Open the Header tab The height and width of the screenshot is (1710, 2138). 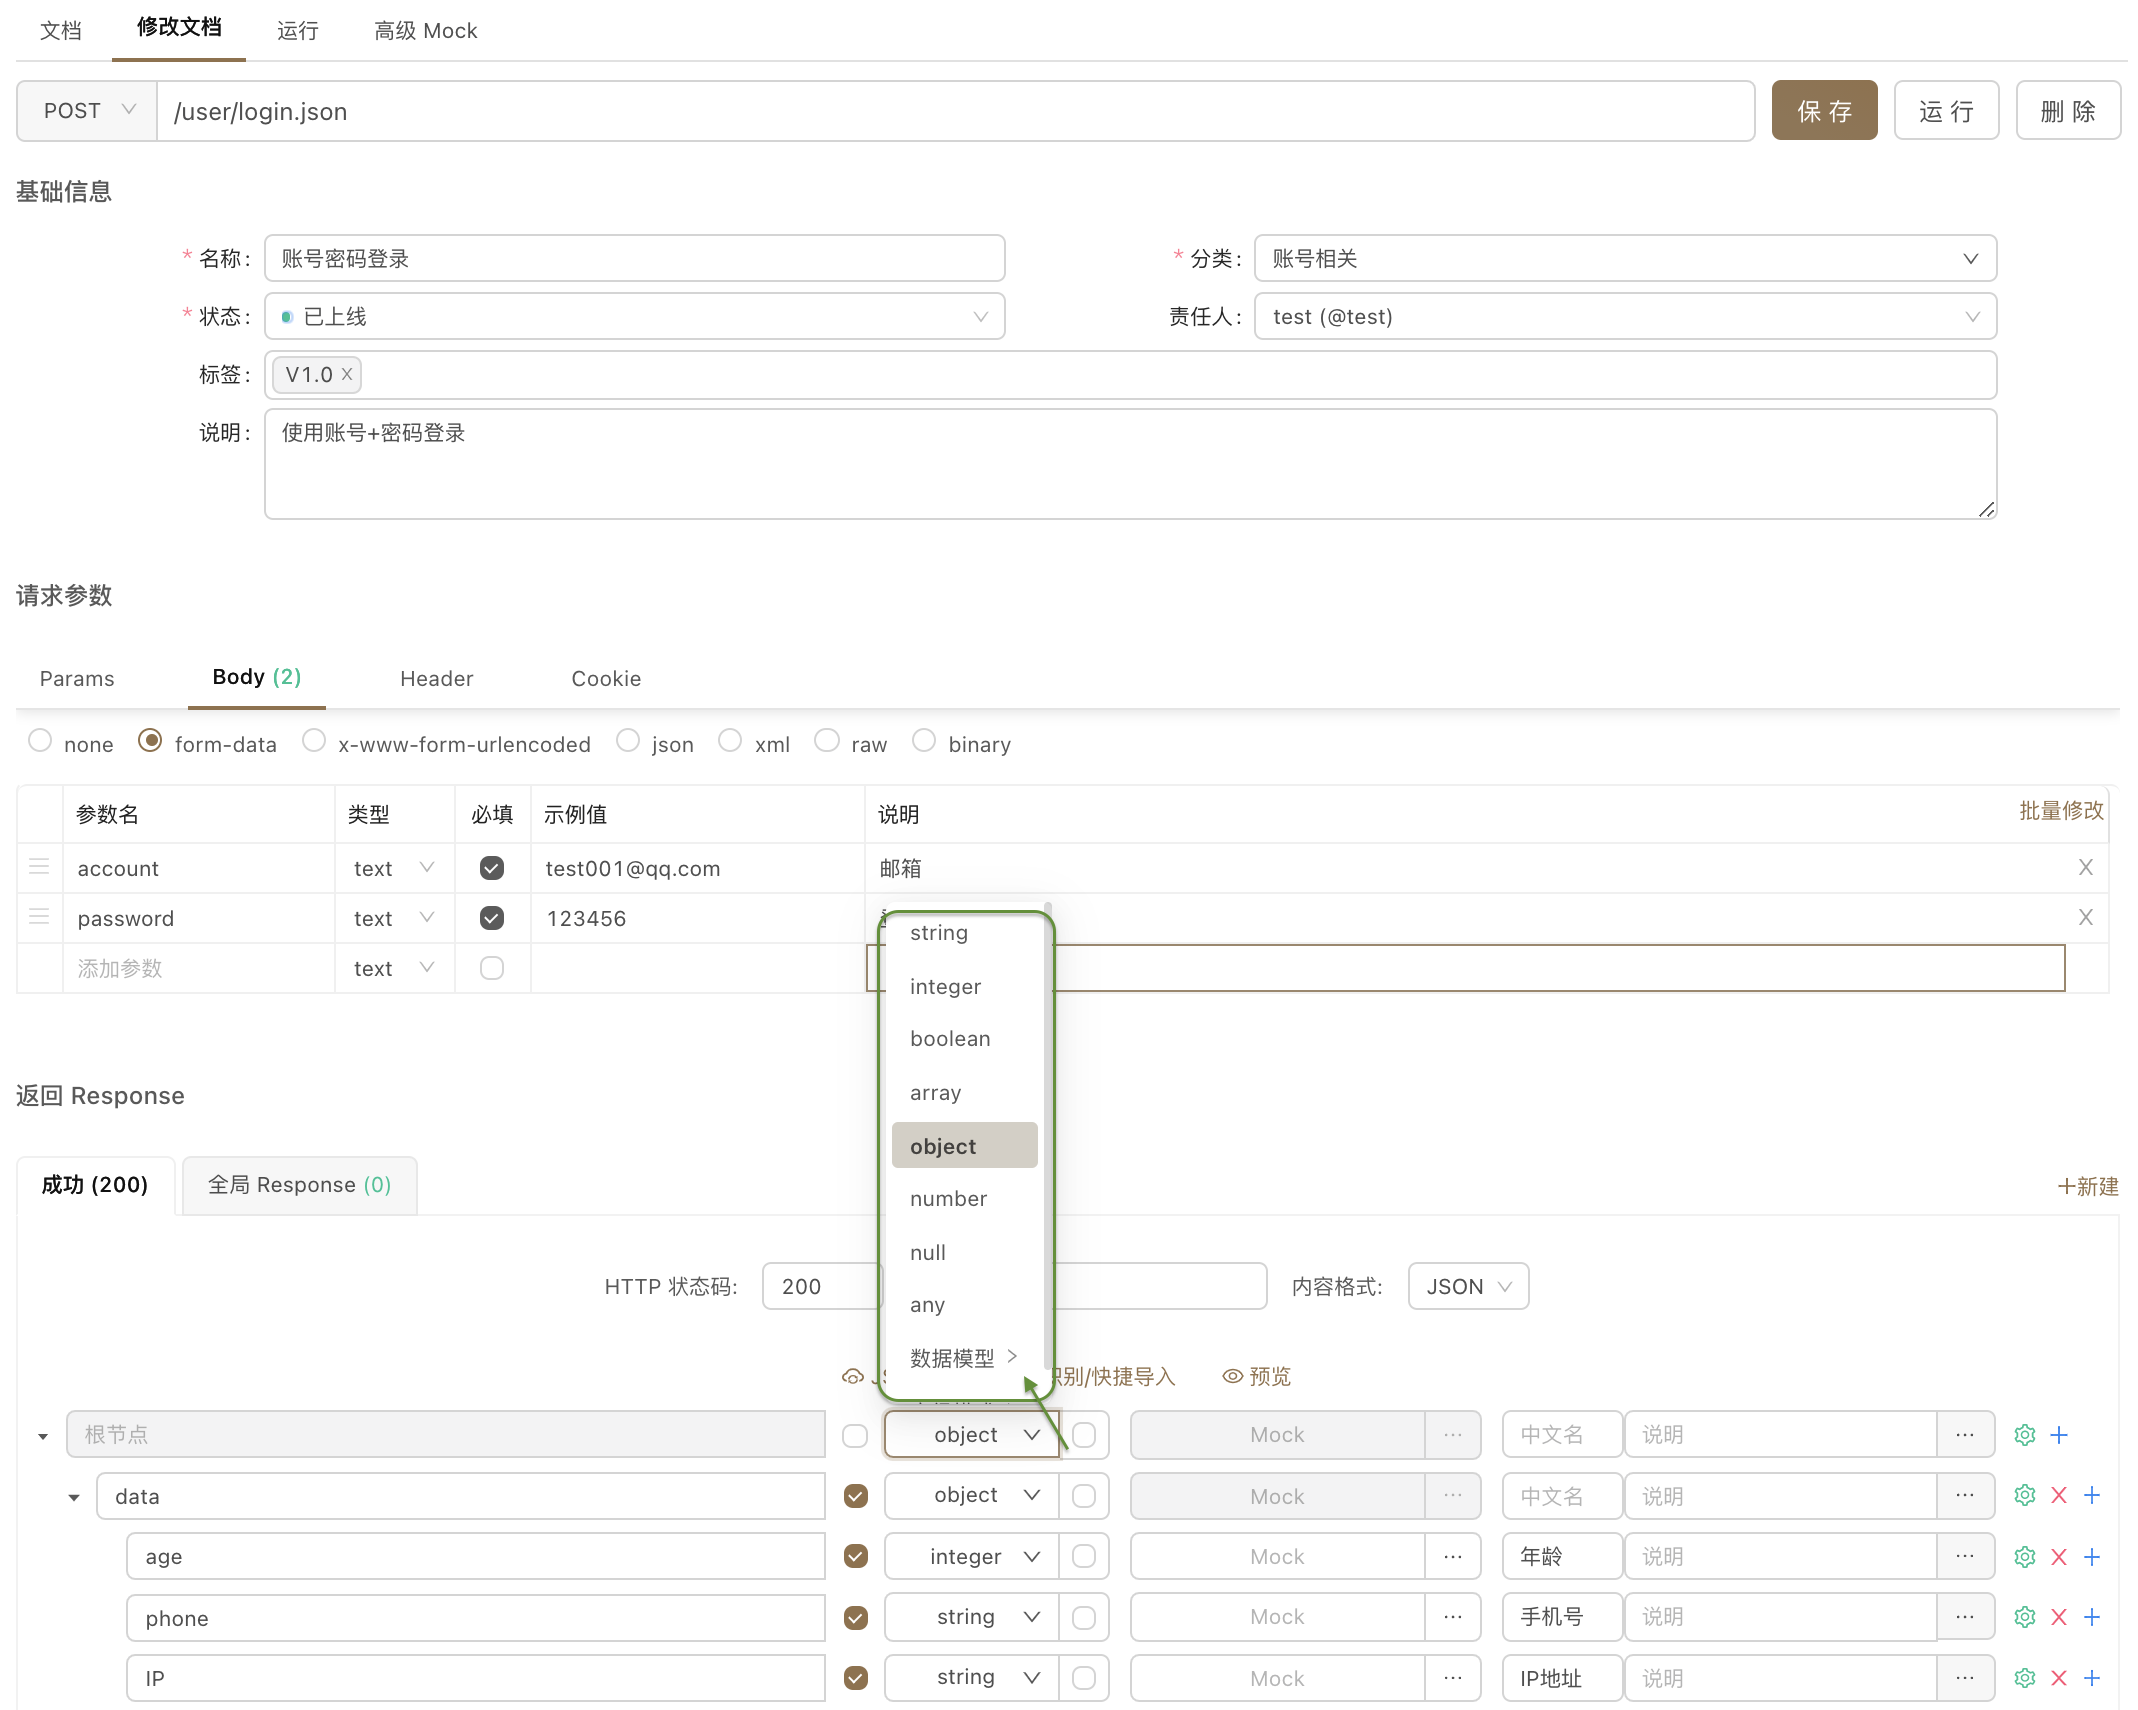tap(436, 679)
